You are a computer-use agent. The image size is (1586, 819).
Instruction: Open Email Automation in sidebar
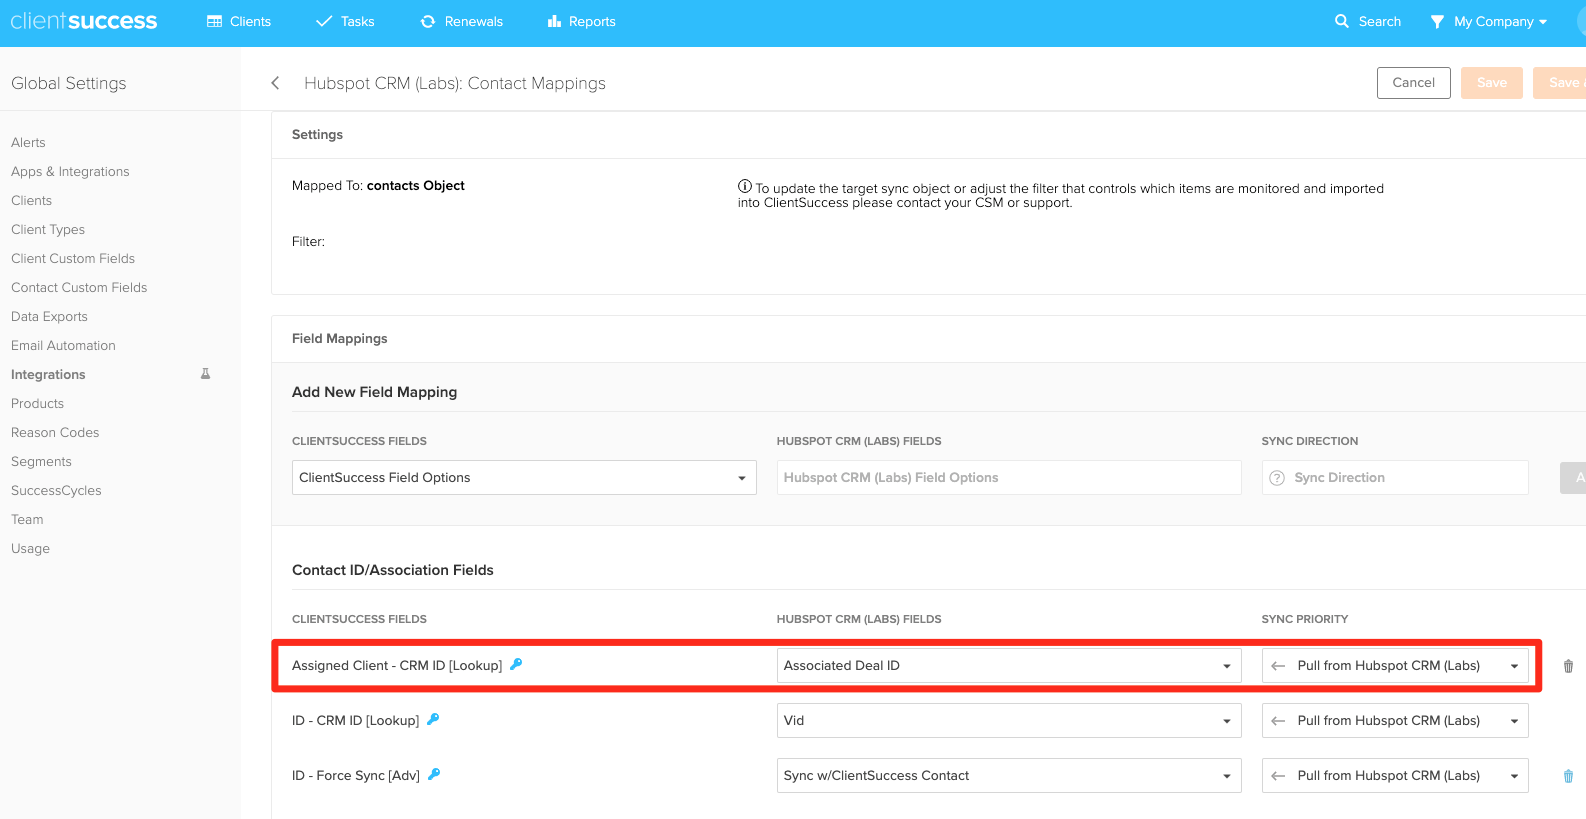(63, 345)
